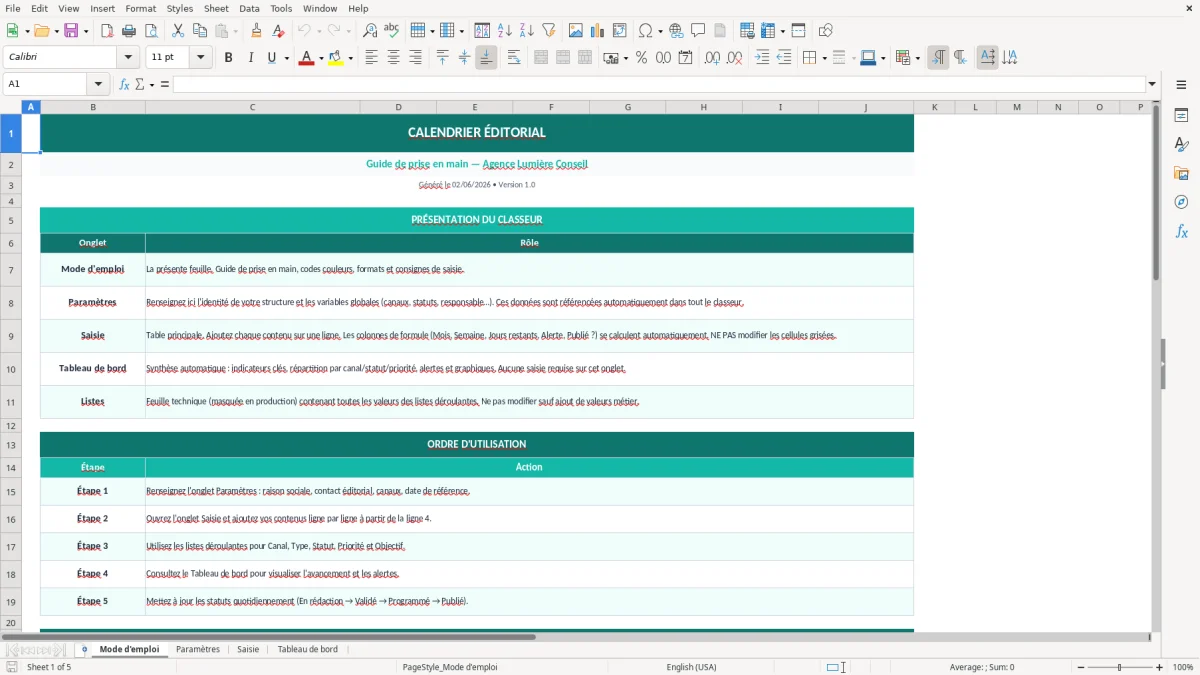1200x675 pixels.
Task: Open Find & Replace from the toolbar
Action: [370, 31]
